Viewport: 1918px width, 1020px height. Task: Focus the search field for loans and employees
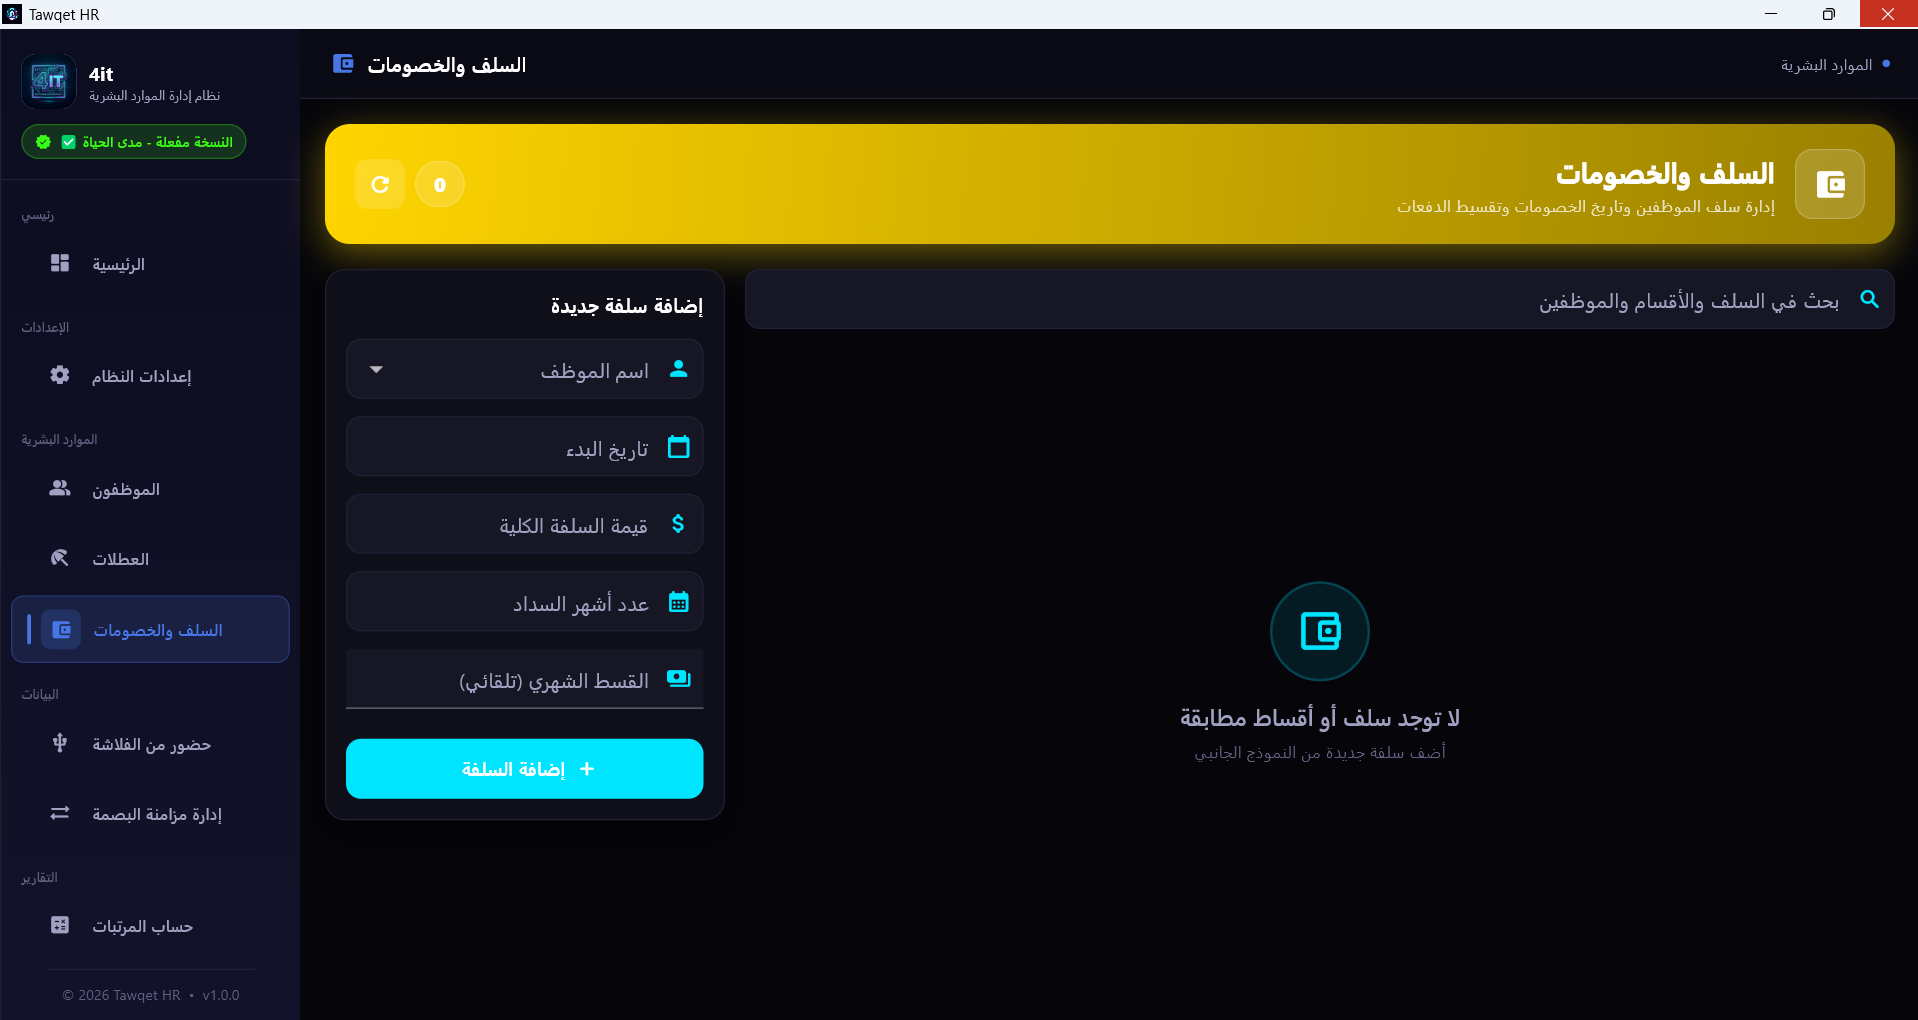(x=1320, y=300)
